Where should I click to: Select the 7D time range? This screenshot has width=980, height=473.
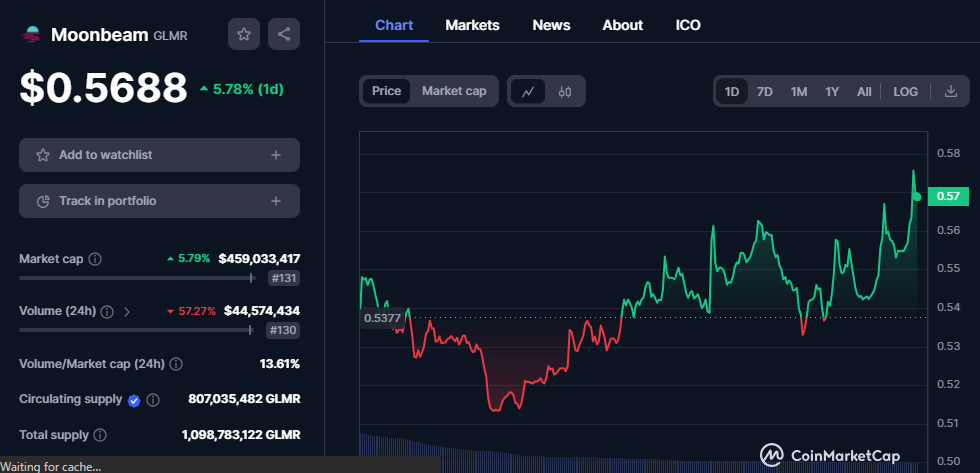click(x=764, y=92)
